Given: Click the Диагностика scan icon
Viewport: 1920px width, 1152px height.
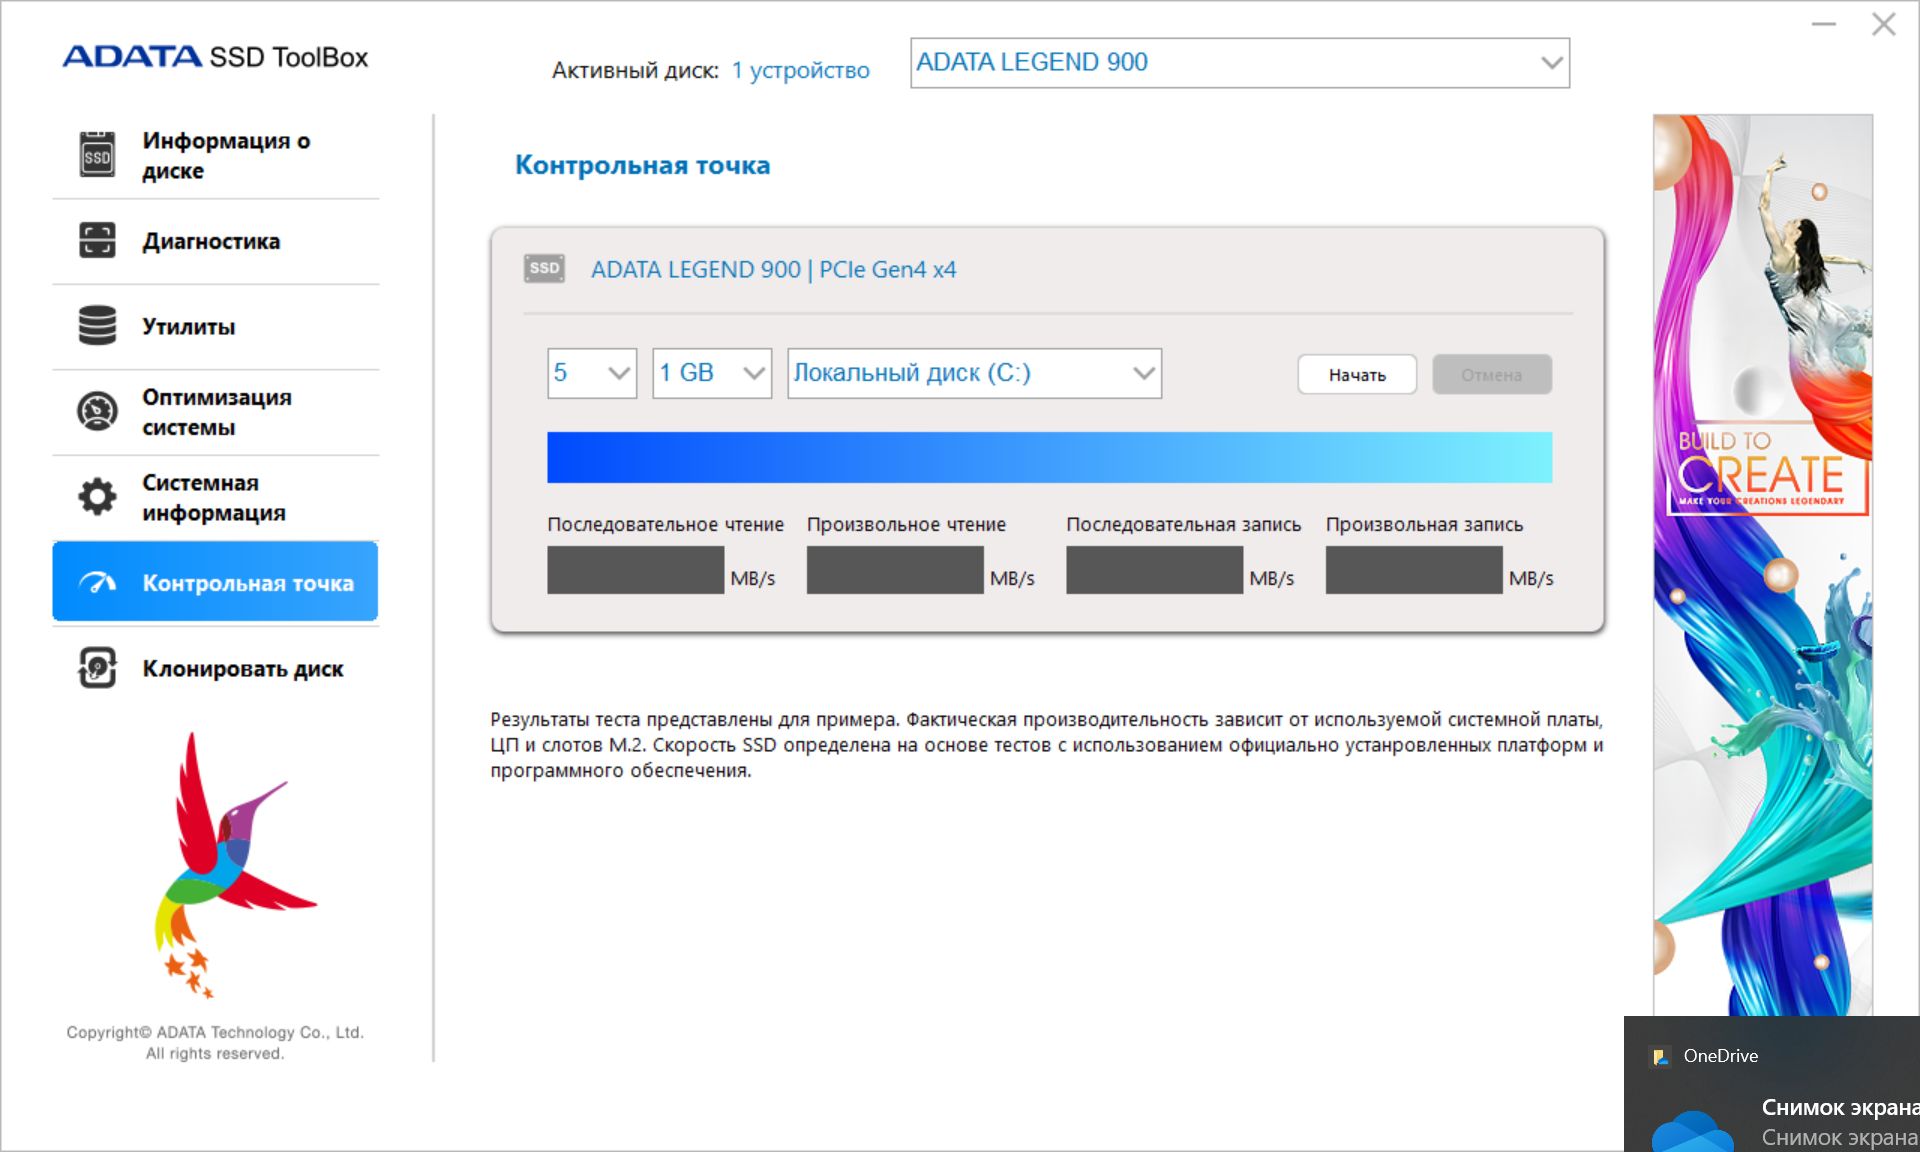Looking at the screenshot, I should (x=97, y=240).
